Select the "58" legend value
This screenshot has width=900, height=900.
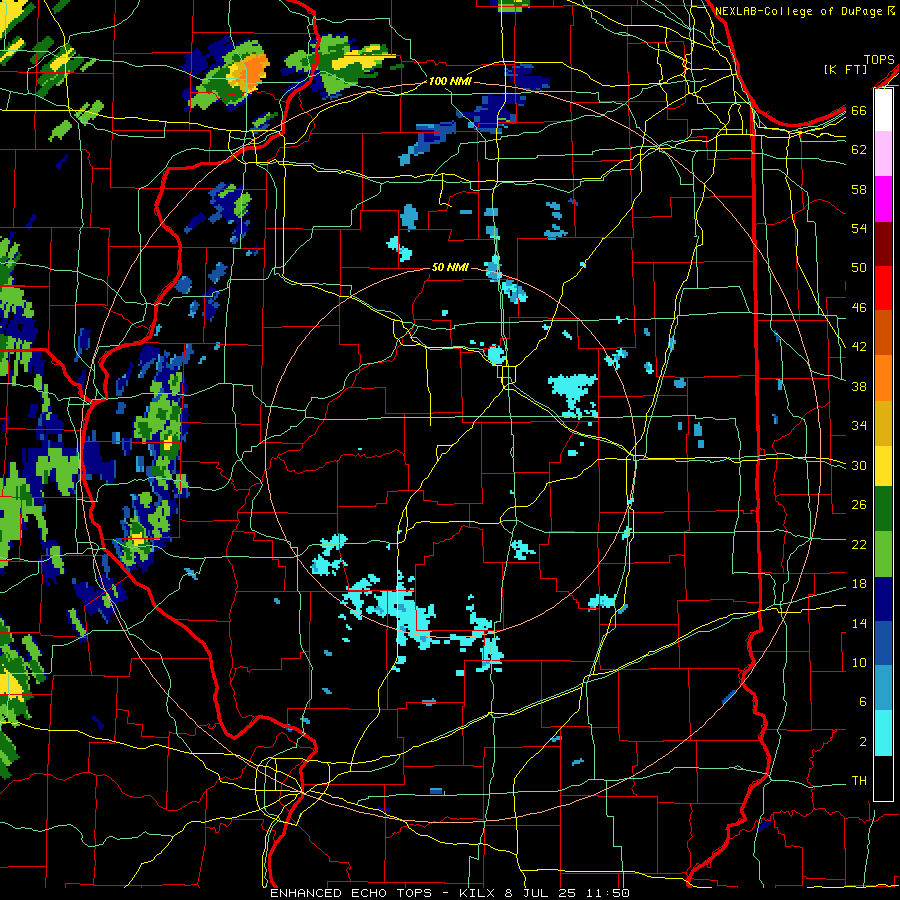(x=859, y=189)
